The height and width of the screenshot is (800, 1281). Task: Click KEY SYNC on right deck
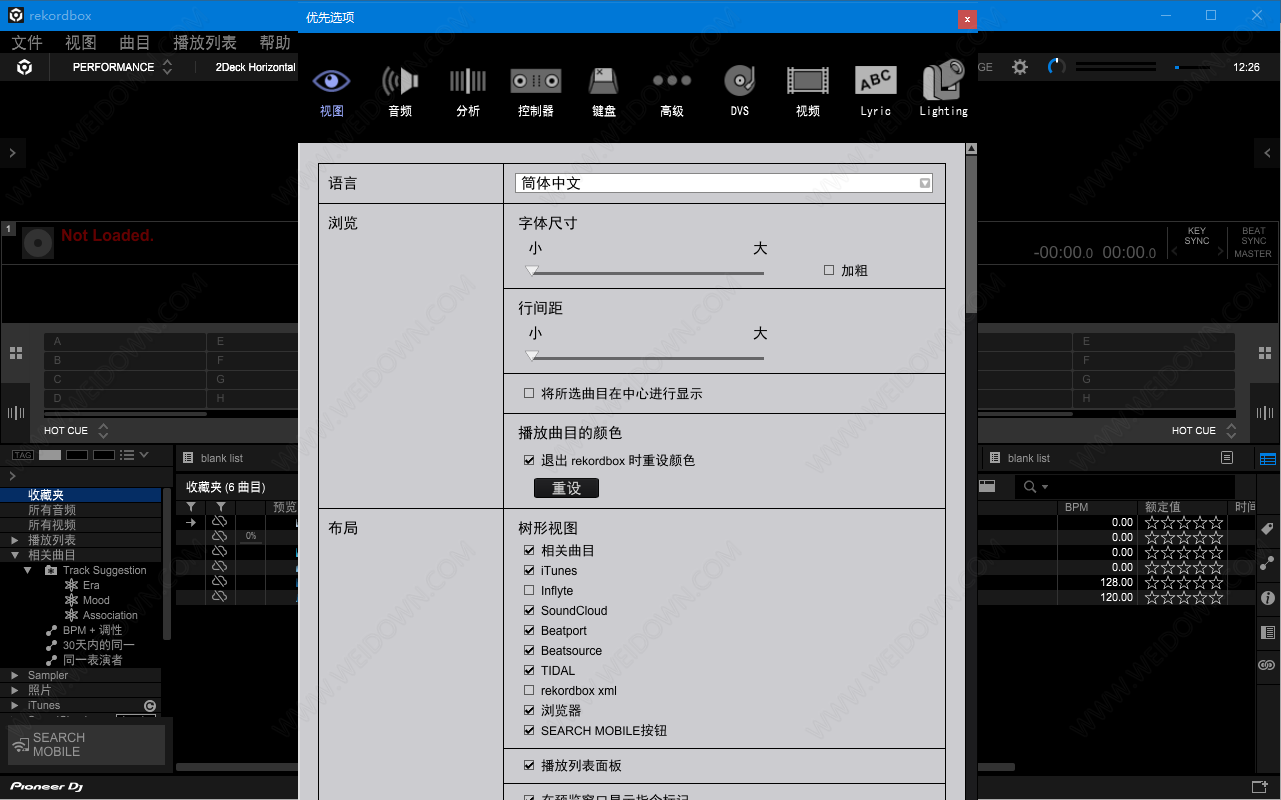(1197, 236)
